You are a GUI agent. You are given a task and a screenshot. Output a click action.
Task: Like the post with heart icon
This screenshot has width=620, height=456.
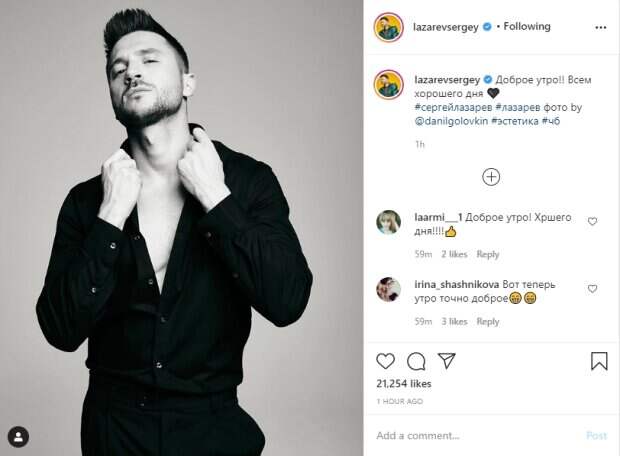point(386,360)
